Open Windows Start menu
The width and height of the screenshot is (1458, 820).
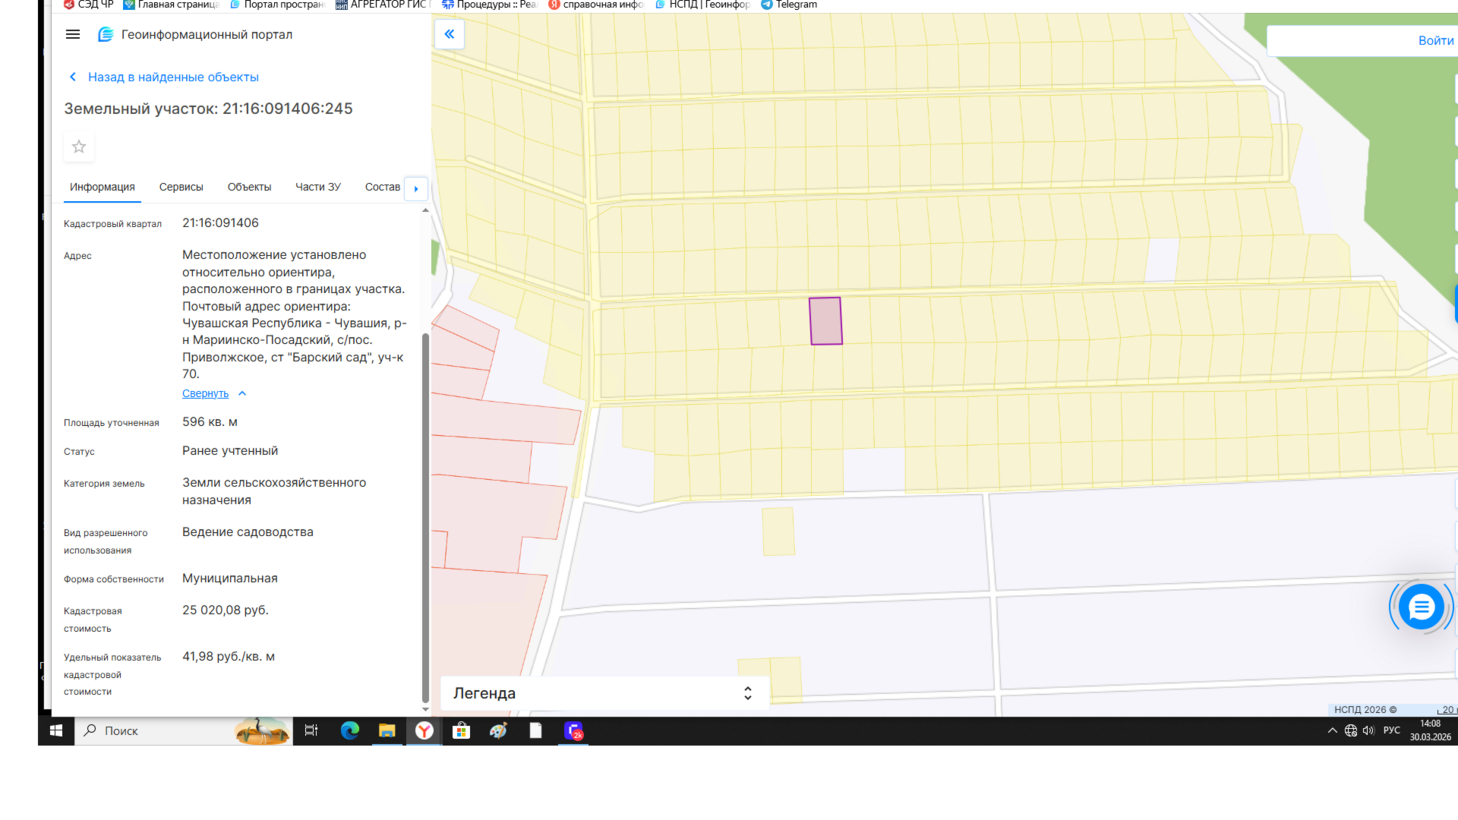56,731
